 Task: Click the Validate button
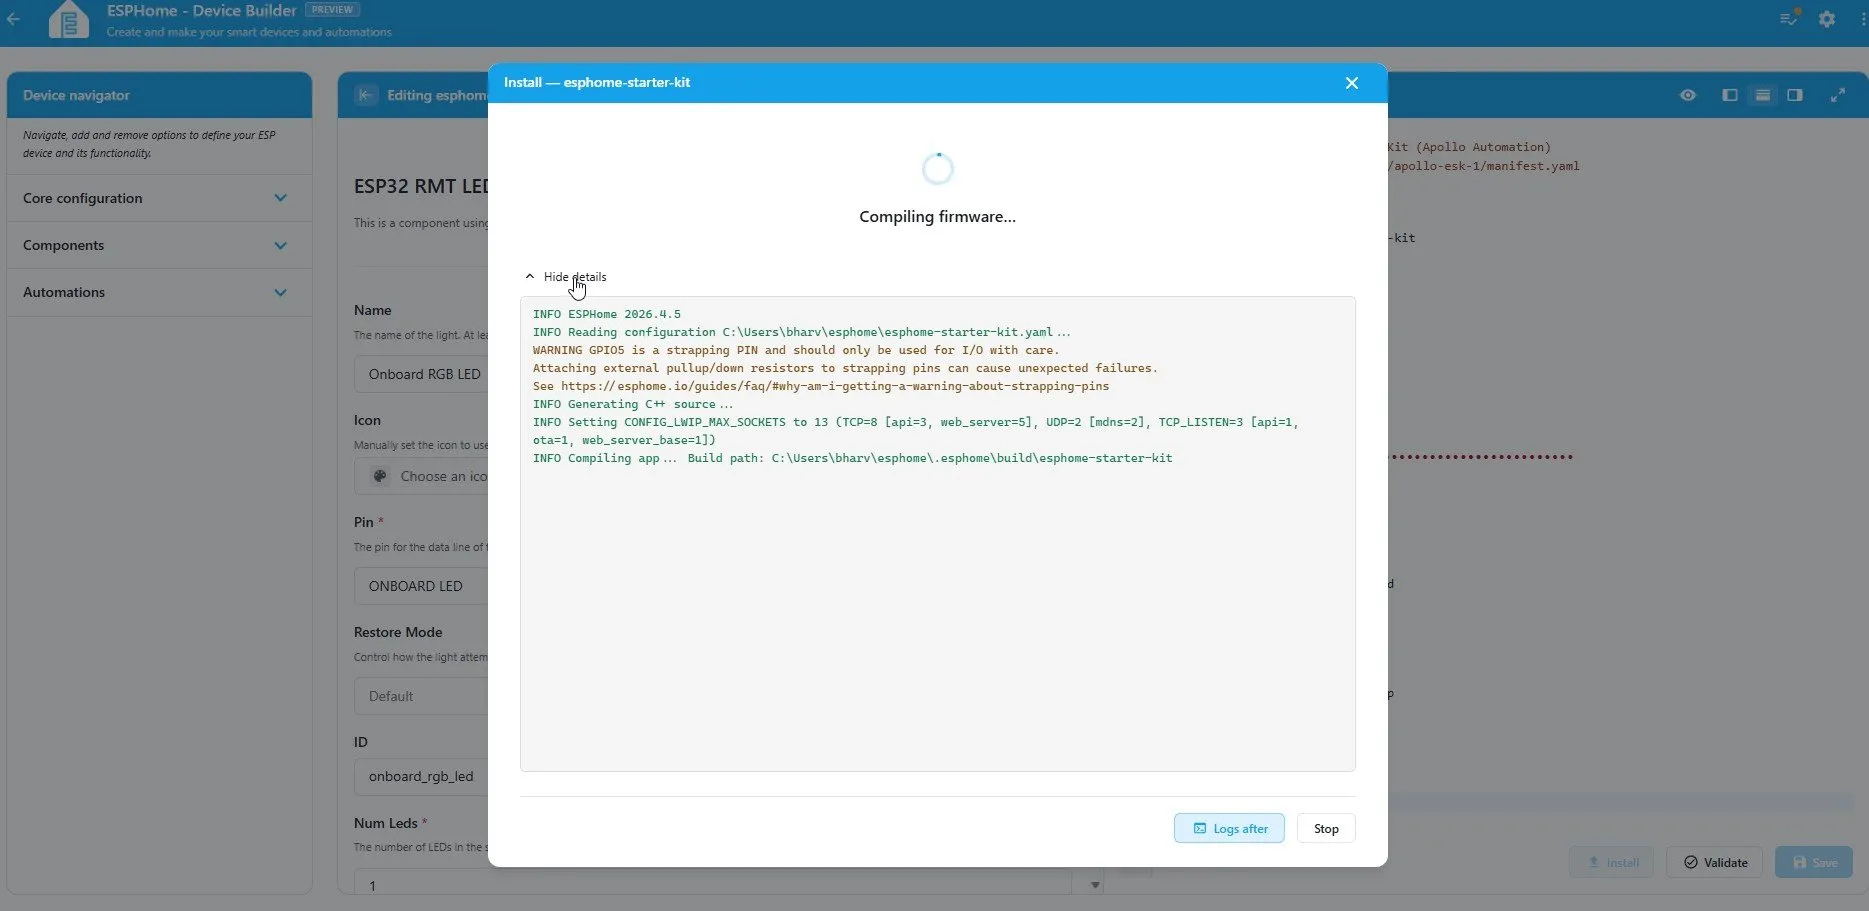(1716, 862)
